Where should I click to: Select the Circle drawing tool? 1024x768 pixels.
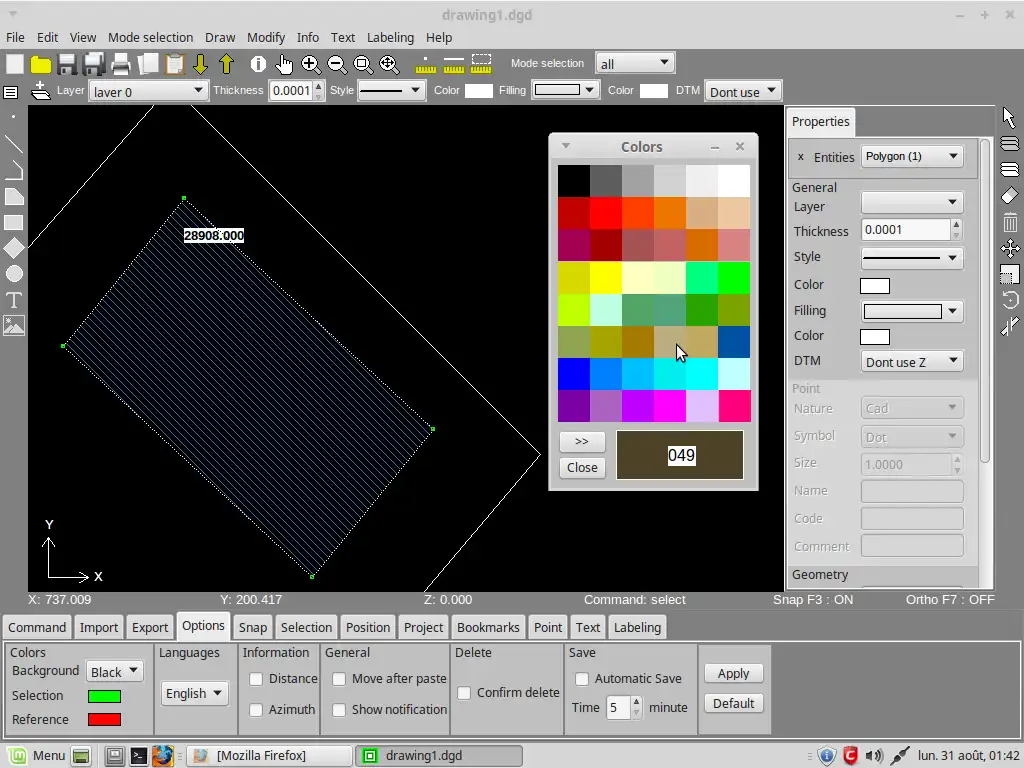click(x=14, y=274)
